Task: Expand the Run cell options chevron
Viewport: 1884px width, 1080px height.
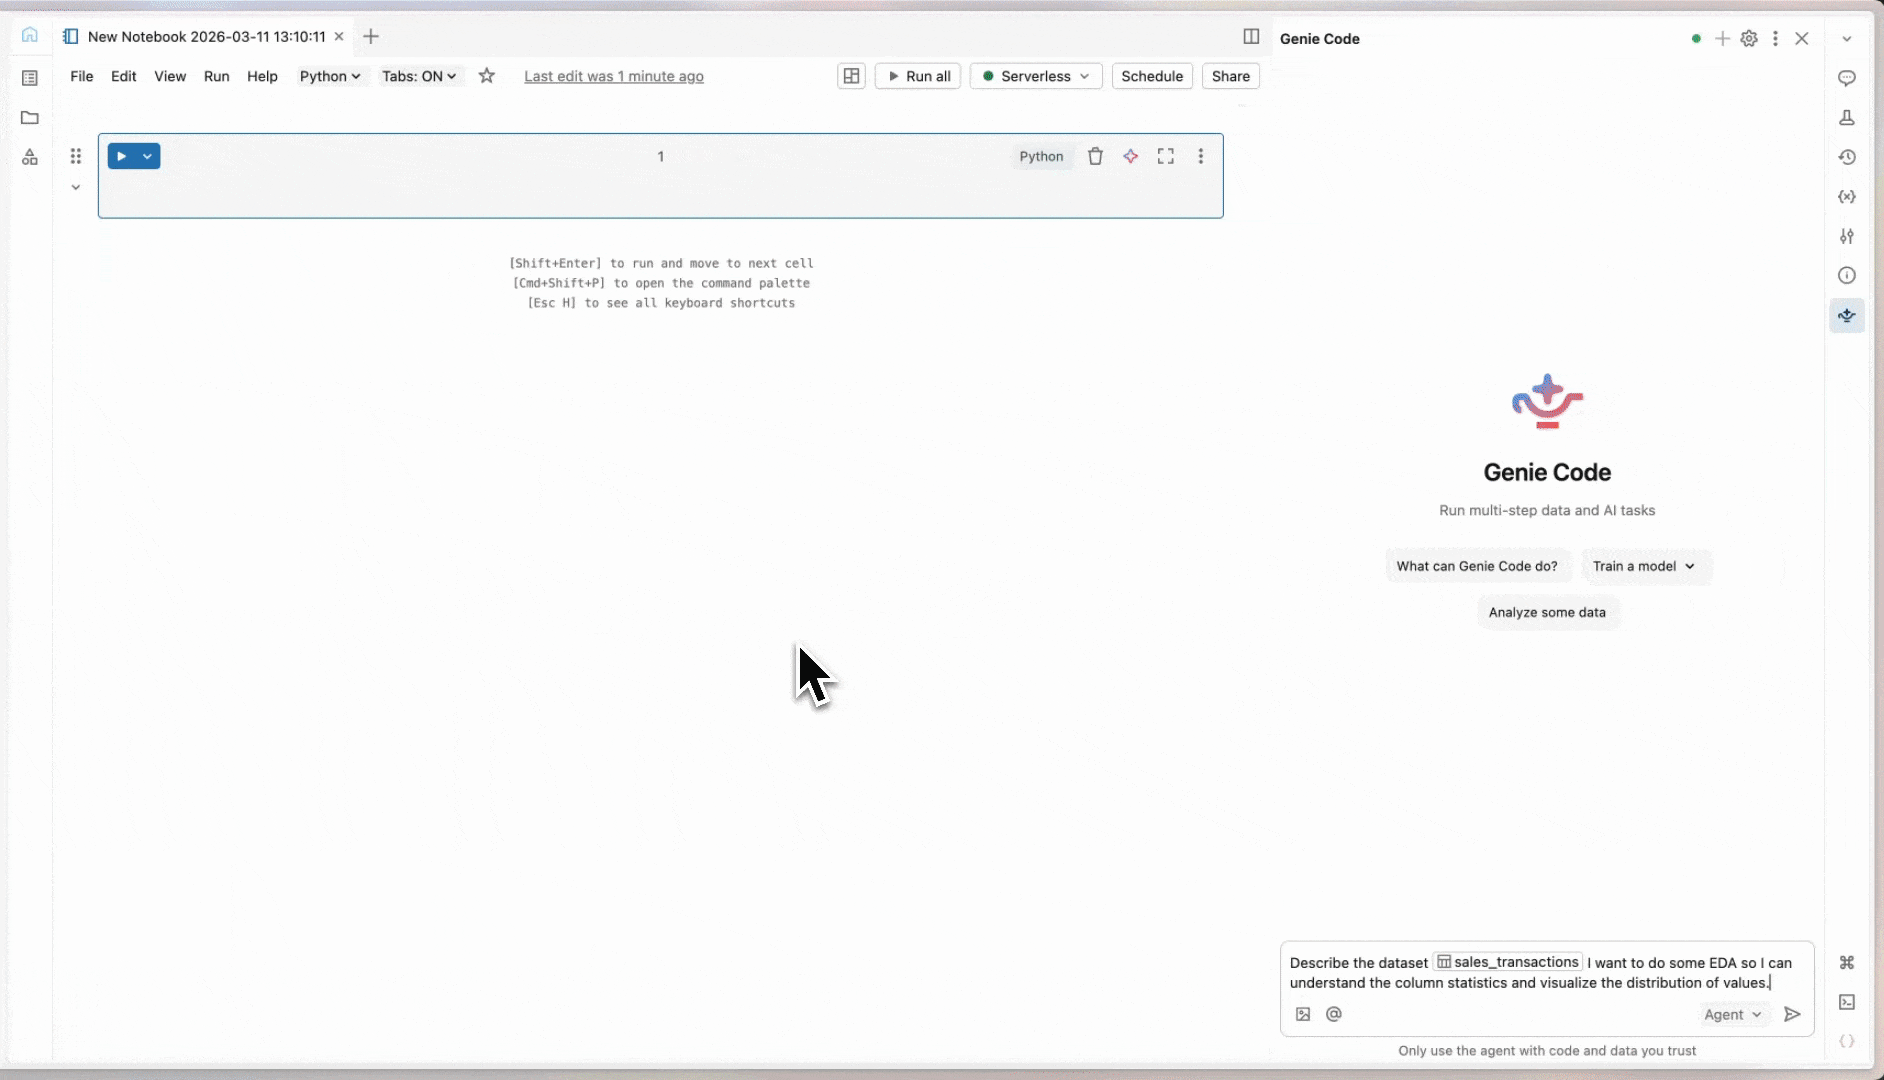Action: [x=148, y=156]
